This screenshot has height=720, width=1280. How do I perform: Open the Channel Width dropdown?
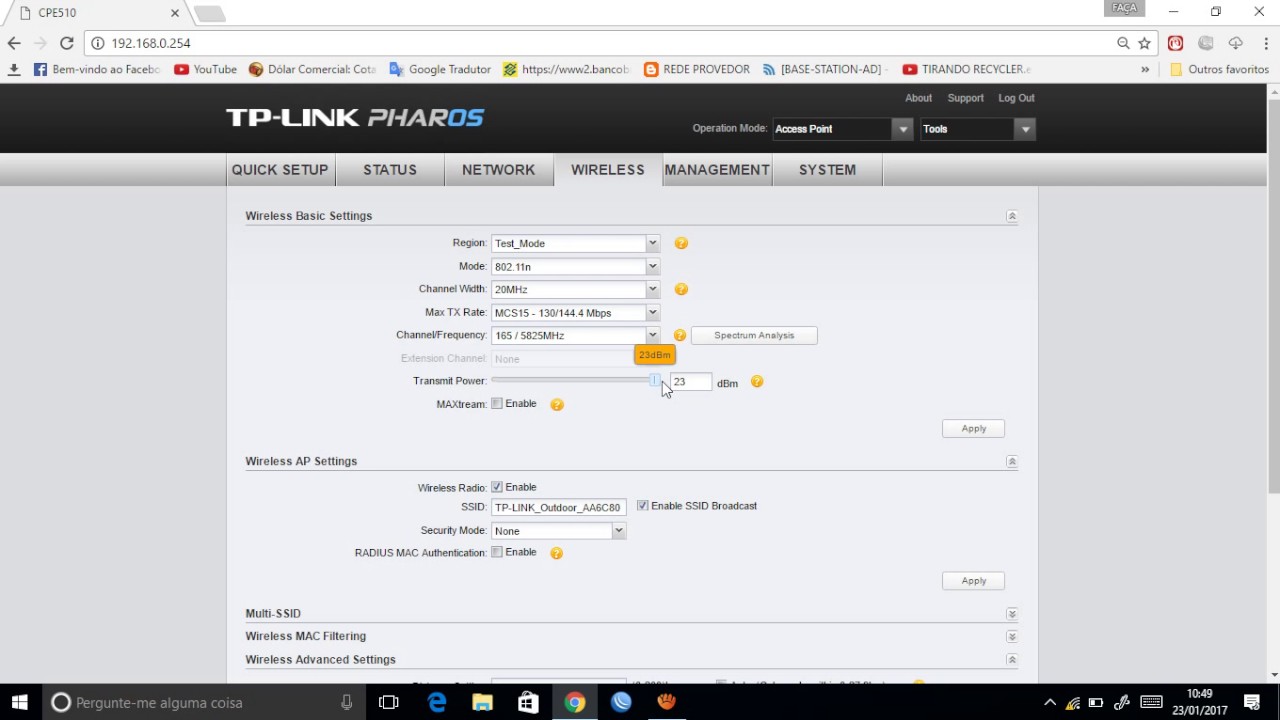click(x=575, y=289)
